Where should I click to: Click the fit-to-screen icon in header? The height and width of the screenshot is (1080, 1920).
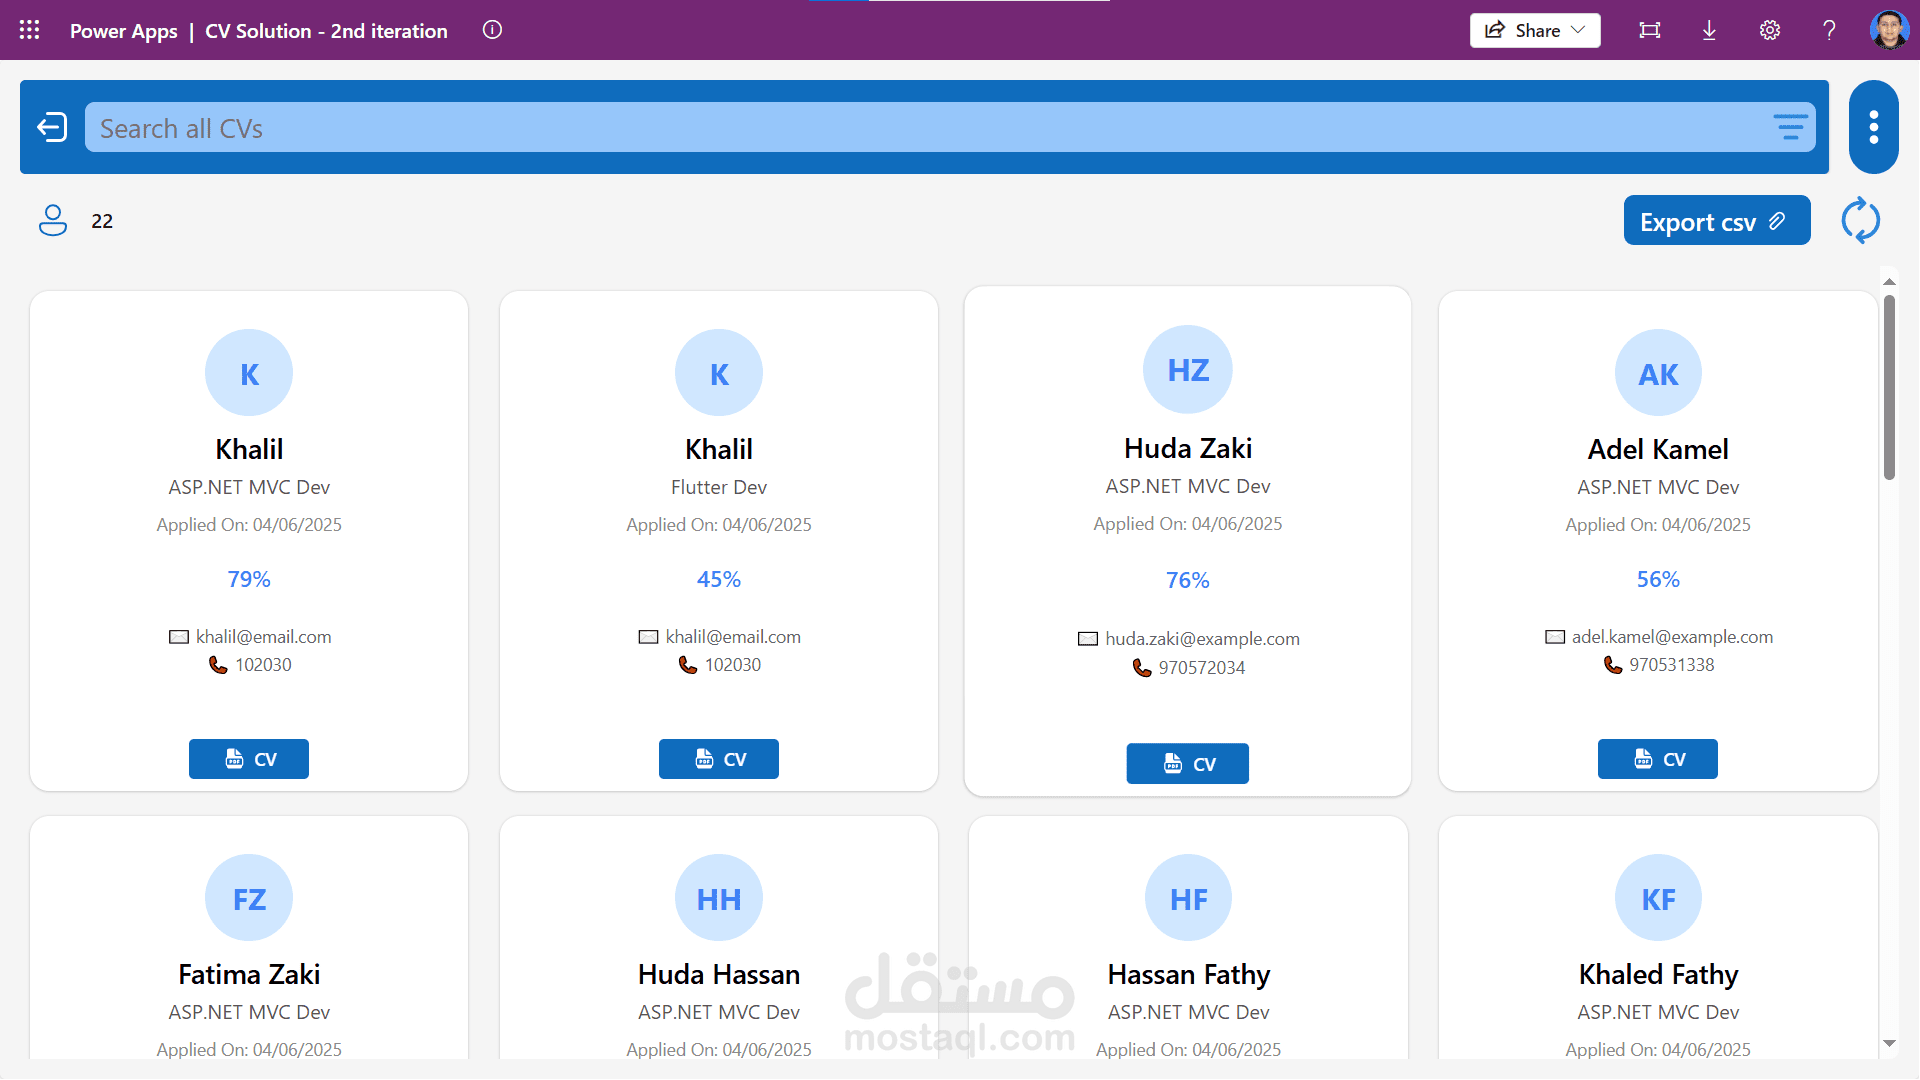[x=1650, y=30]
